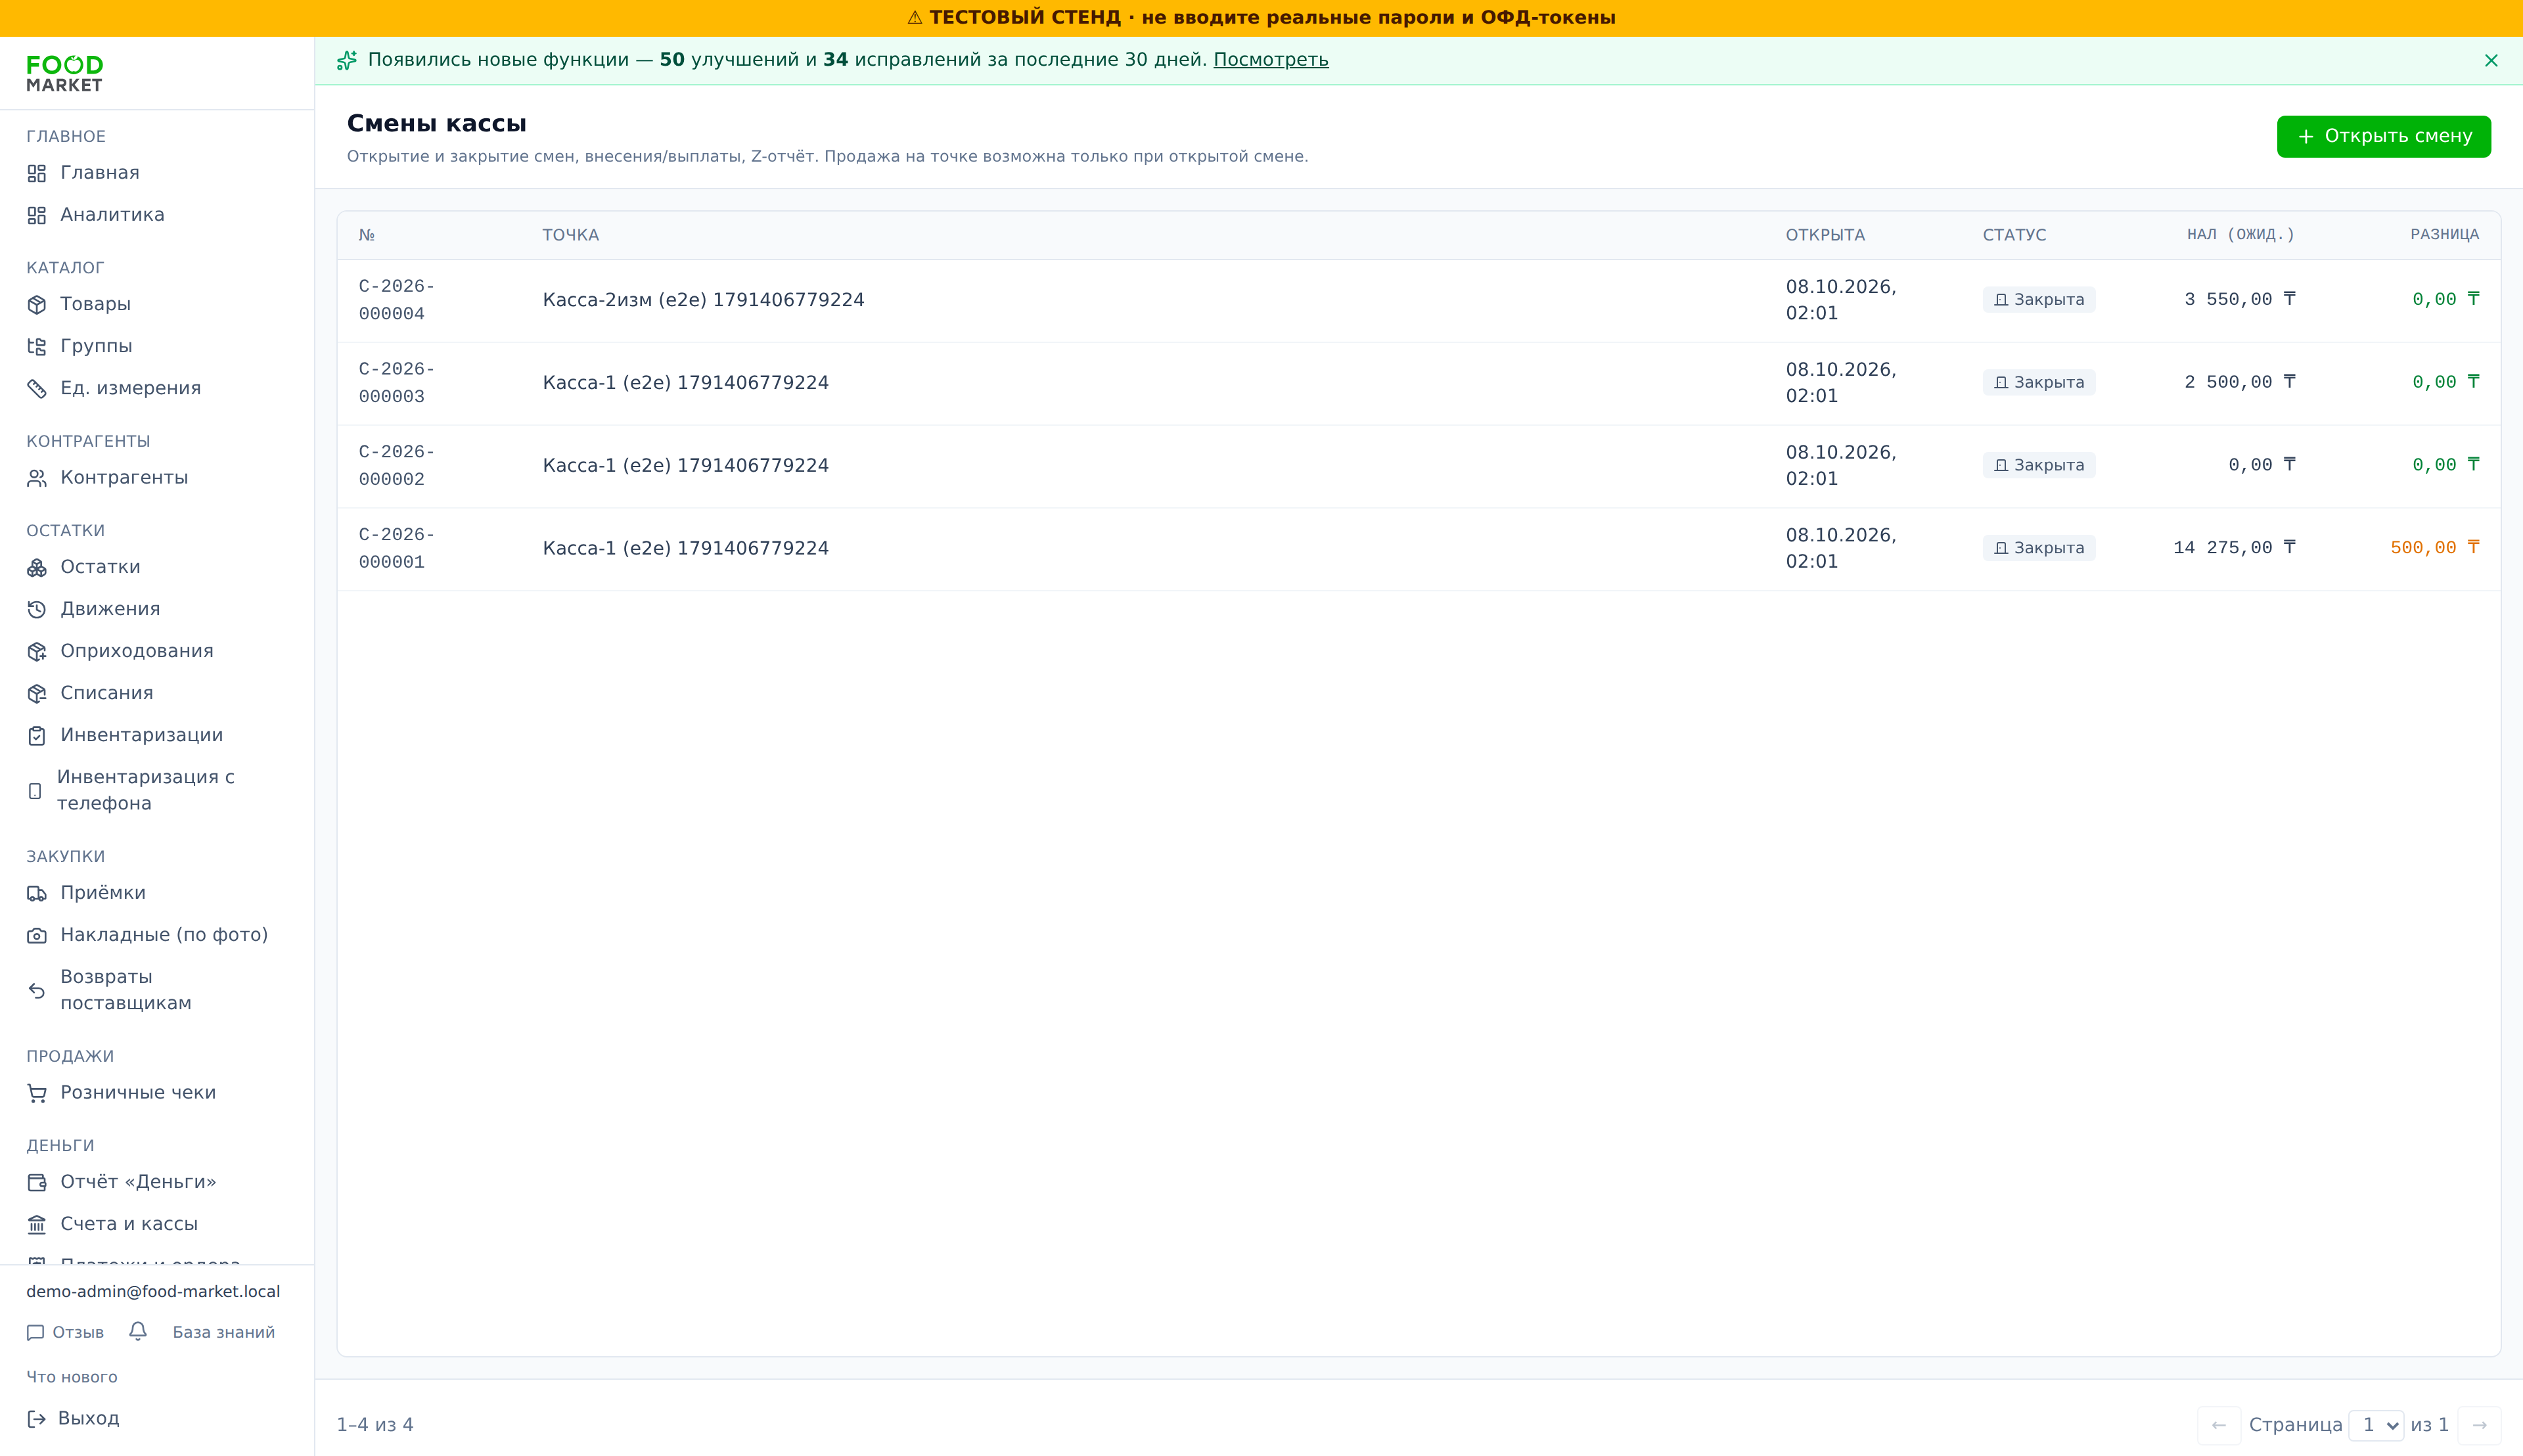Viewport: 2523px width, 1456px height.
Task: Click the Счета и кассы bank icon
Action: 37,1224
